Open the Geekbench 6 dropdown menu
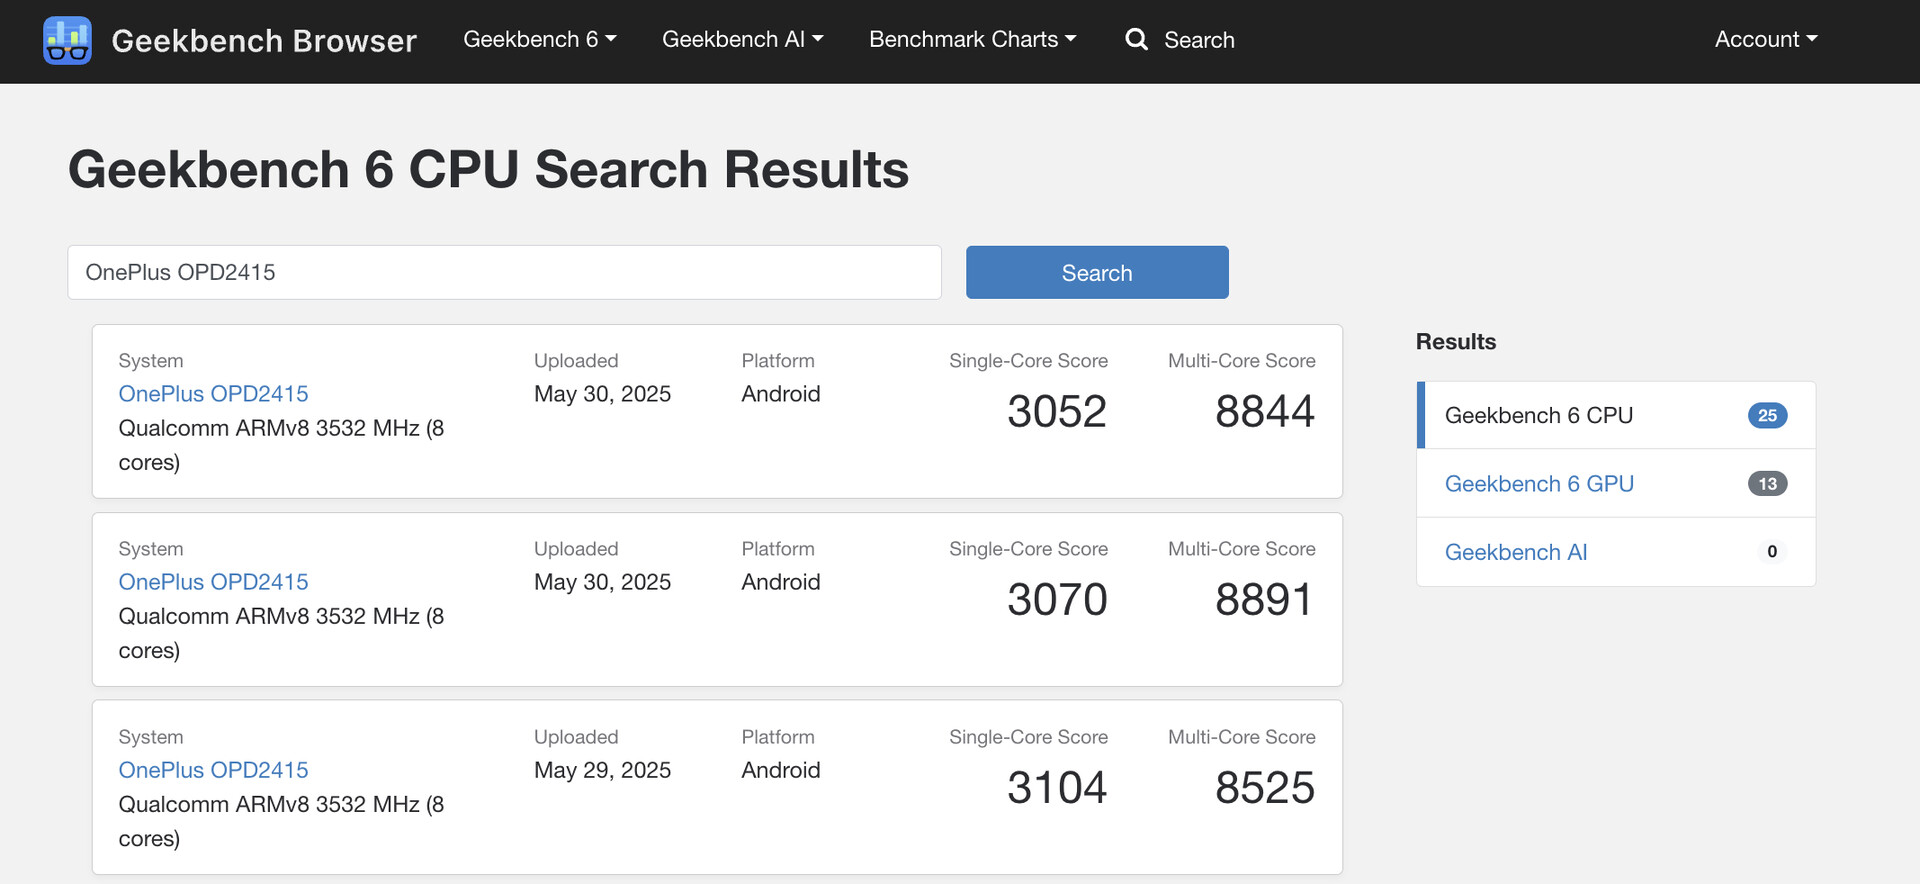 pos(539,40)
